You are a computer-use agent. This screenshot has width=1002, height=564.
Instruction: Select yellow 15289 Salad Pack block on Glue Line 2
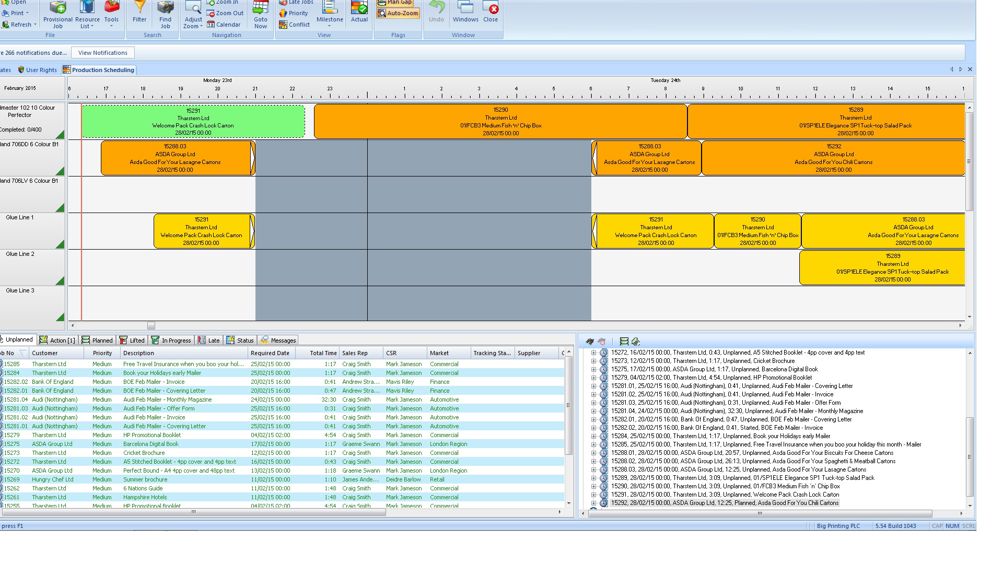pyautogui.click(x=882, y=267)
